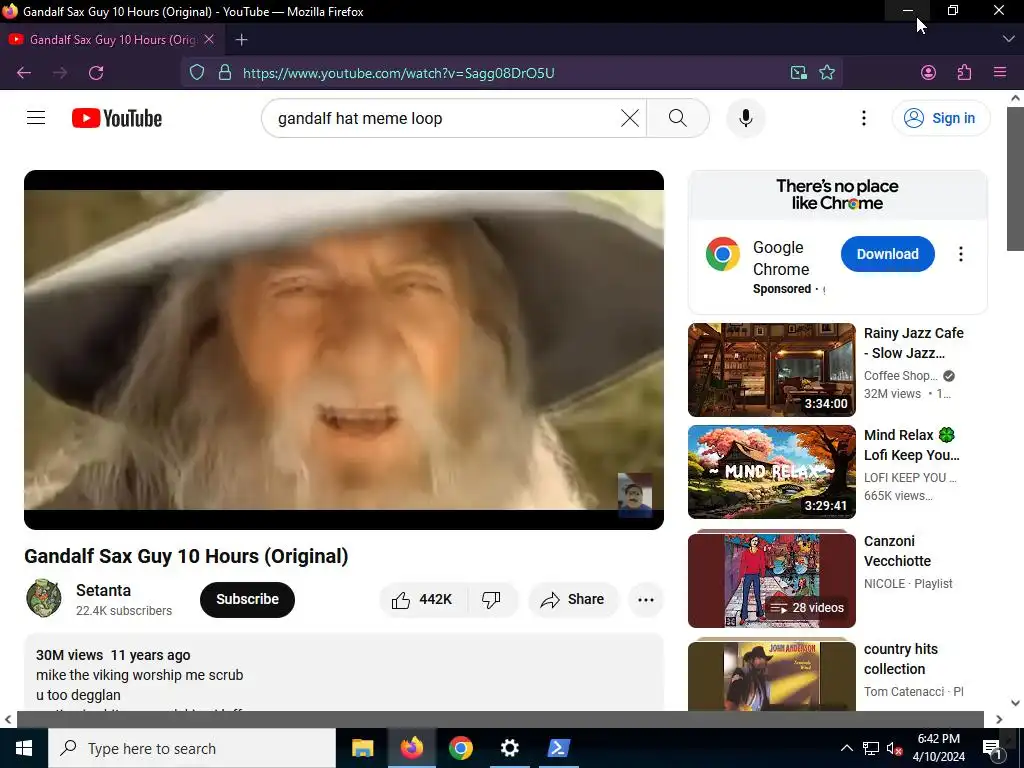Expand the list all tabs chevron

pyautogui.click(x=1008, y=40)
